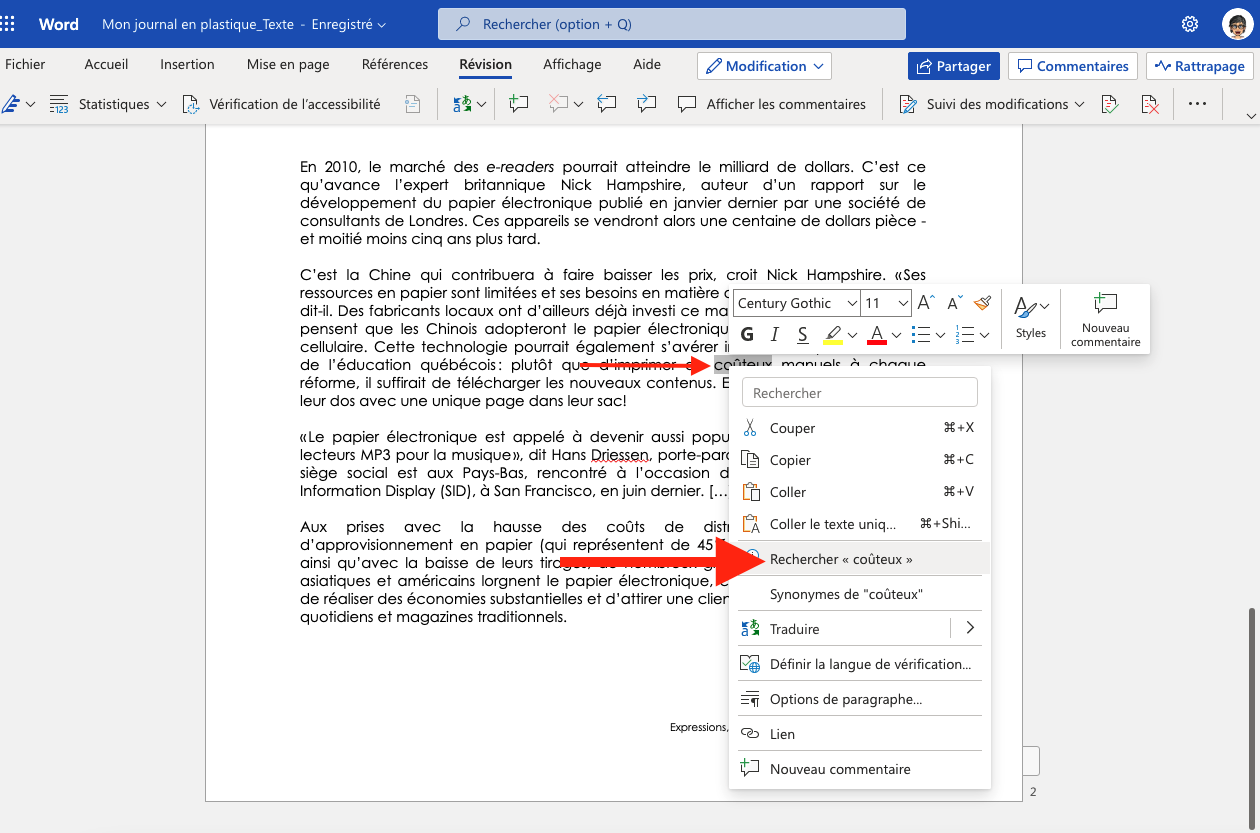
Task: Apply italic formatting in the mini toolbar
Action: [774, 334]
